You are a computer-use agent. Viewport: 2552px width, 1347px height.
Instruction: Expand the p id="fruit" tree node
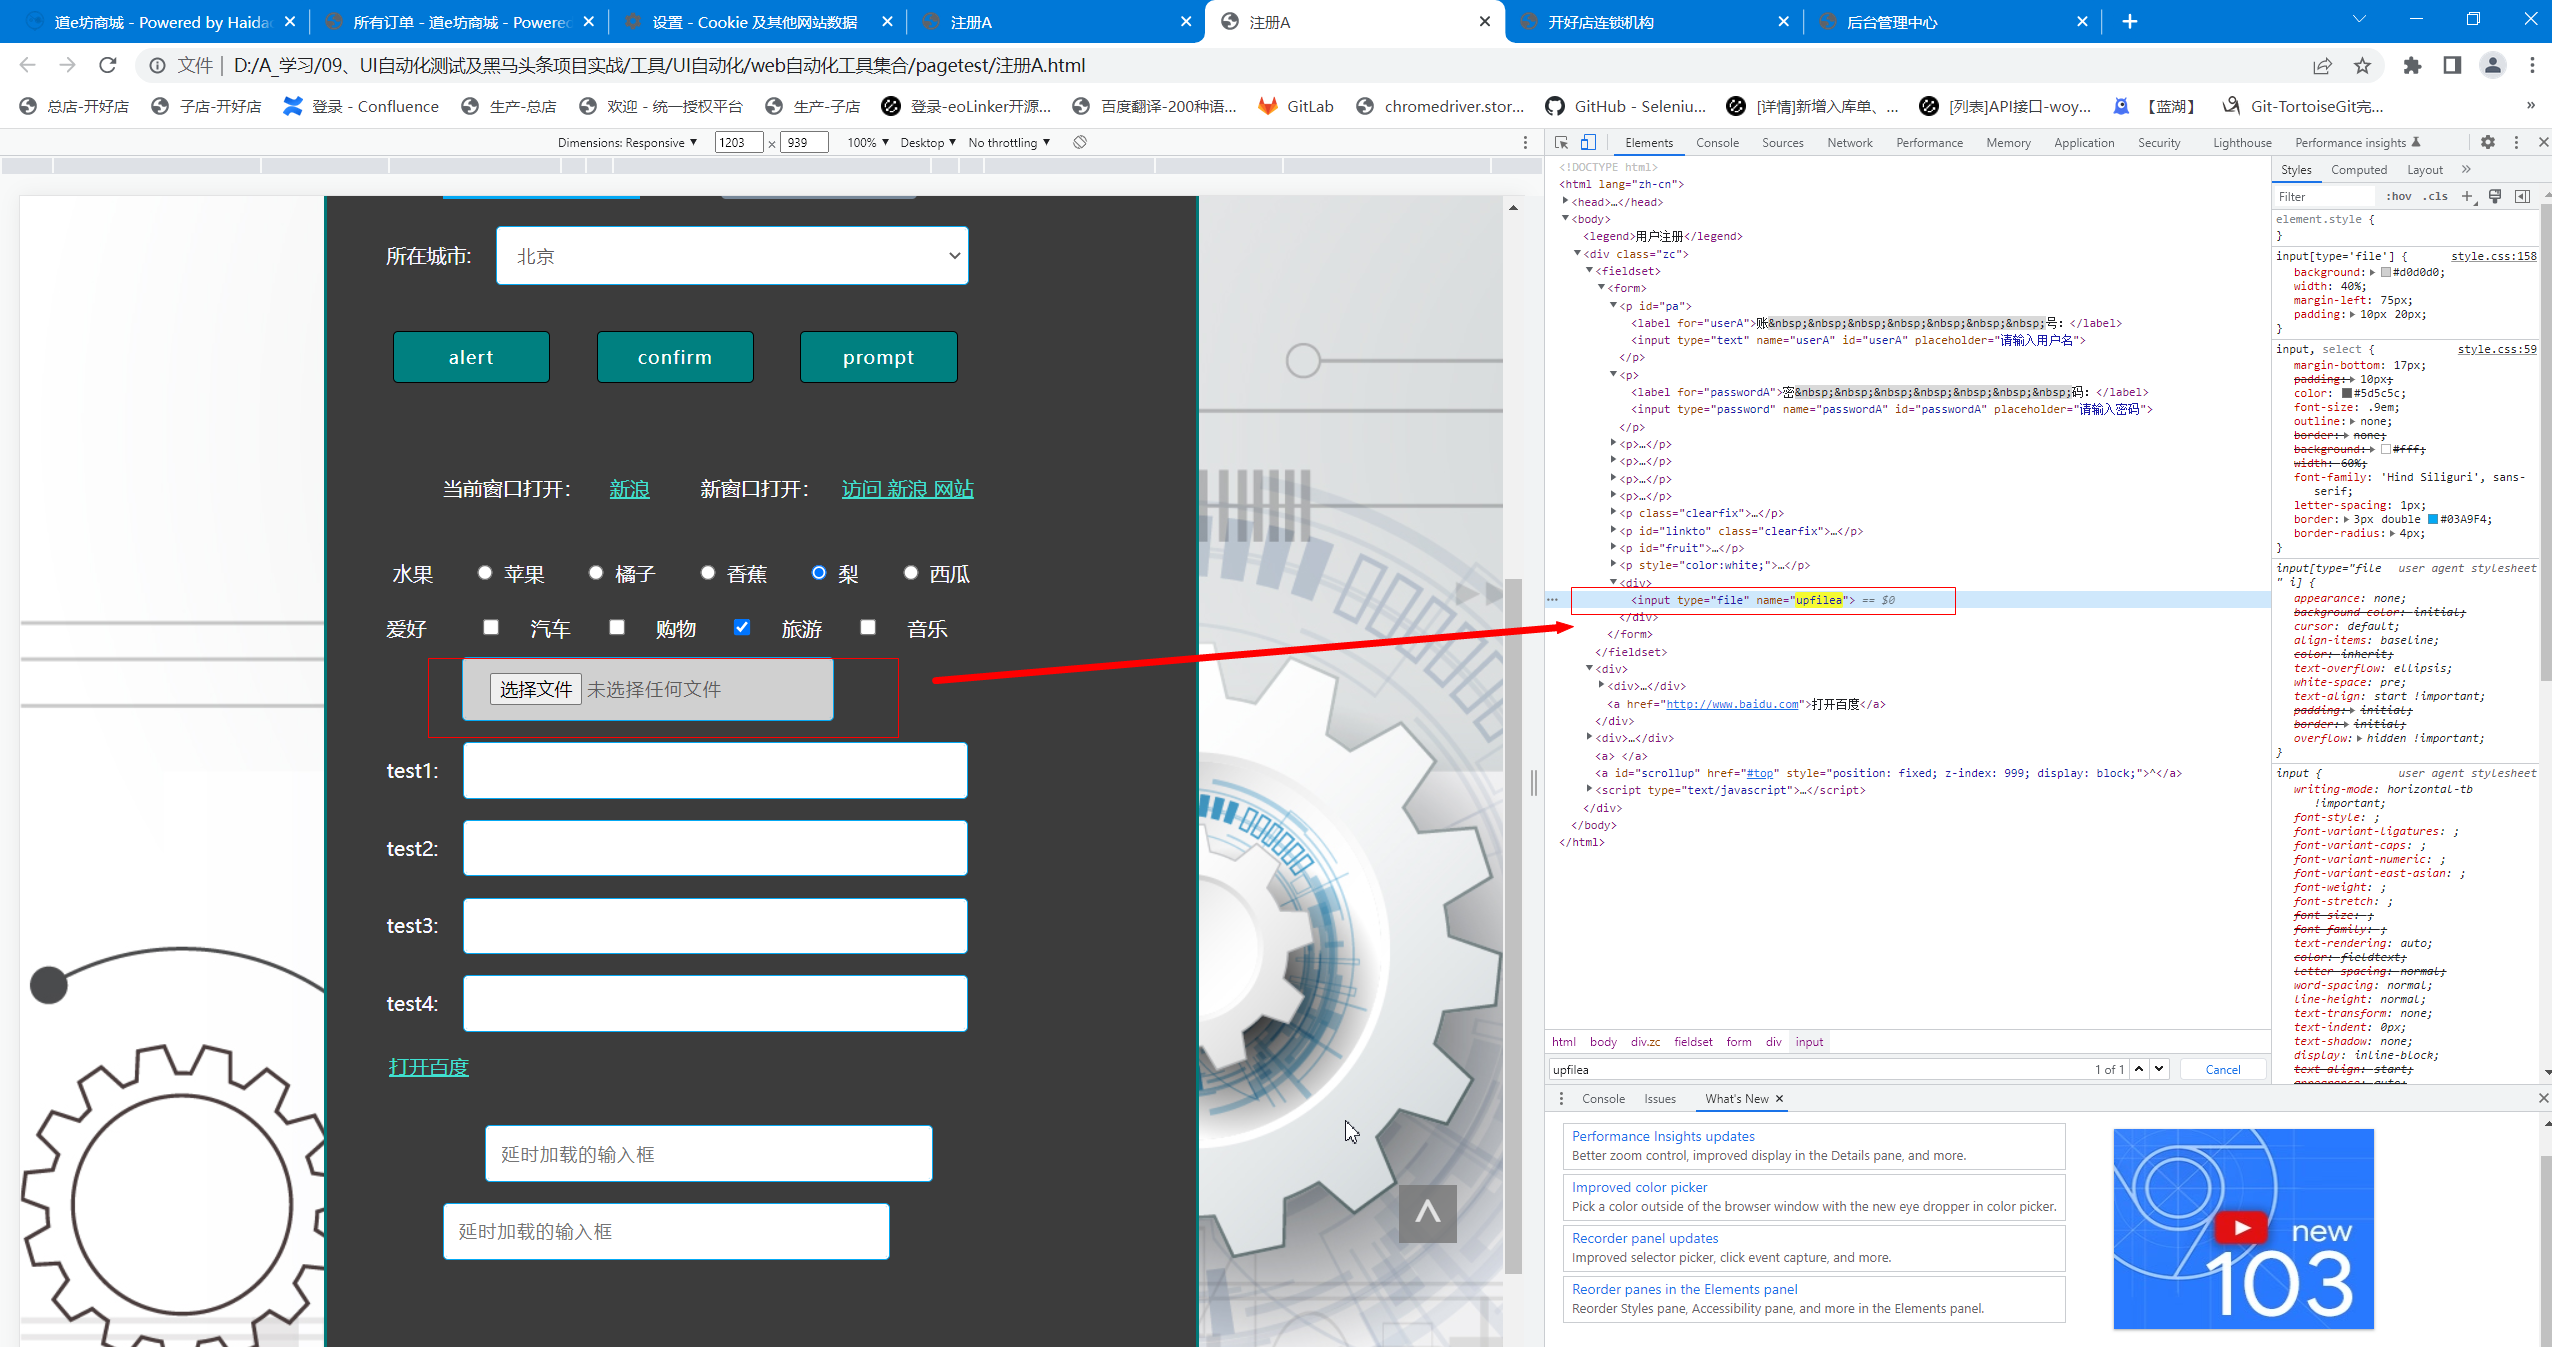pos(1613,547)
